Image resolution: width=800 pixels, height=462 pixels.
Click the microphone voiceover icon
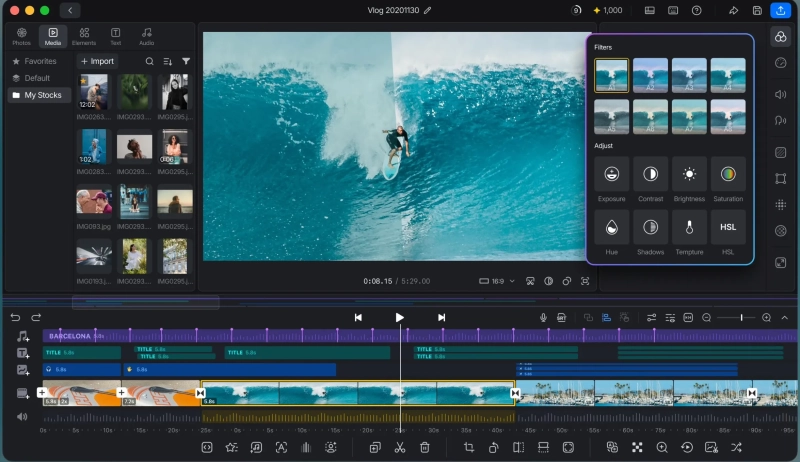[543, 318]
